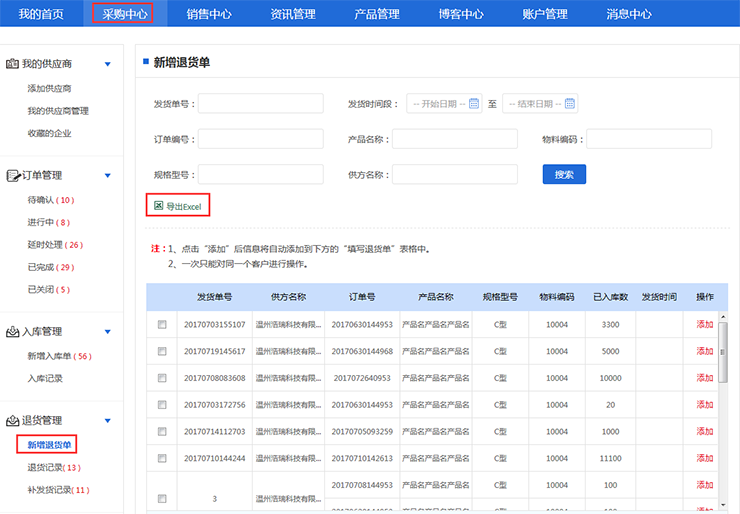Open the 添加供应商 sidebar link

pyautogui.click(x=49, y=88)
